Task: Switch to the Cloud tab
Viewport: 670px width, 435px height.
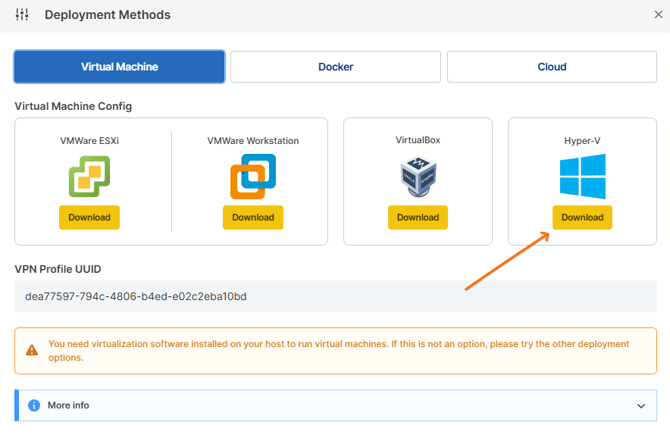Action: [x=552, y=67]
